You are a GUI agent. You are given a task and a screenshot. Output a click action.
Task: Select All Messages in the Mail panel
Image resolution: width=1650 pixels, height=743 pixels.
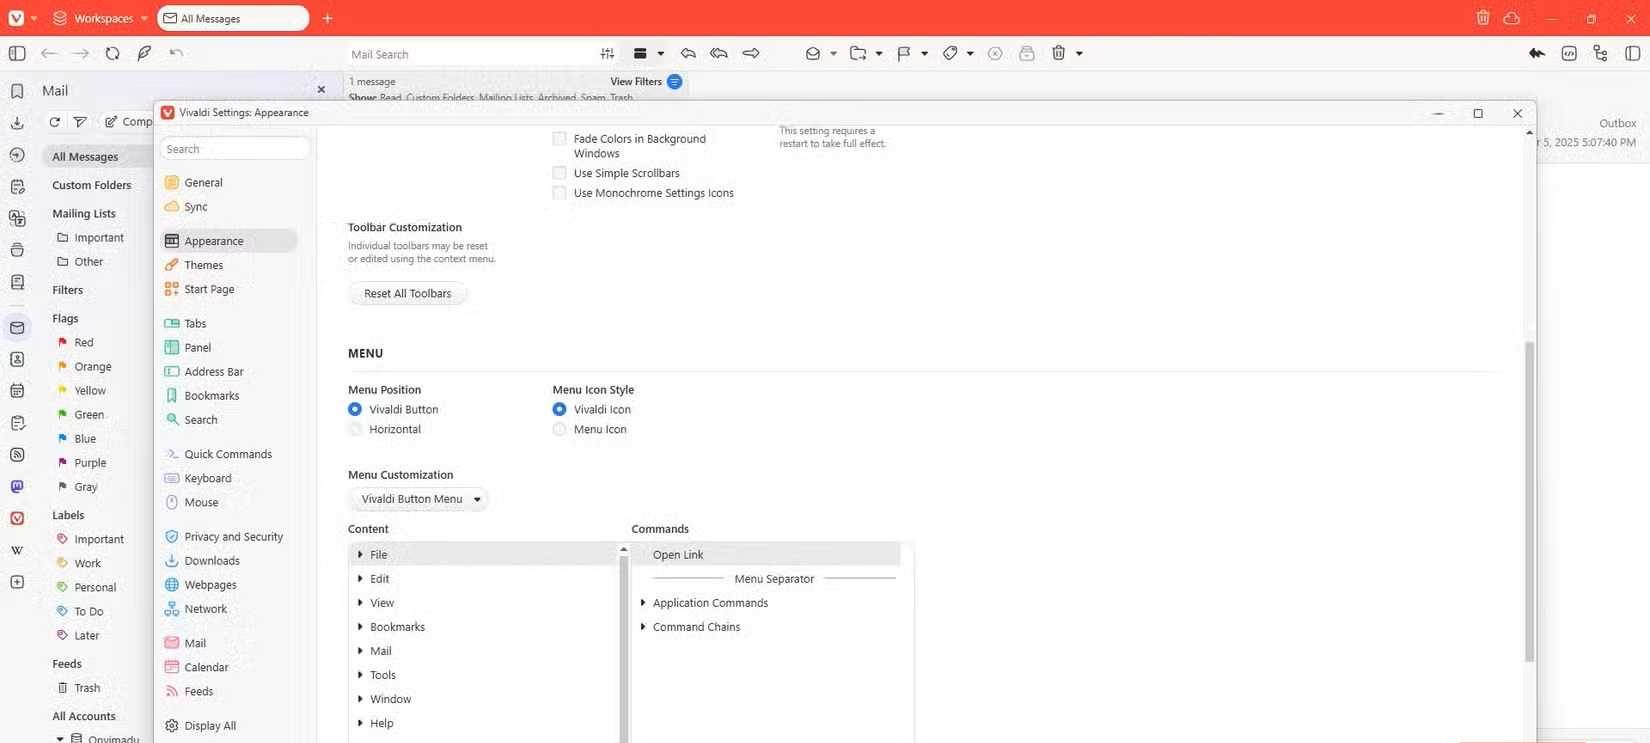click(x=85, y=157)
